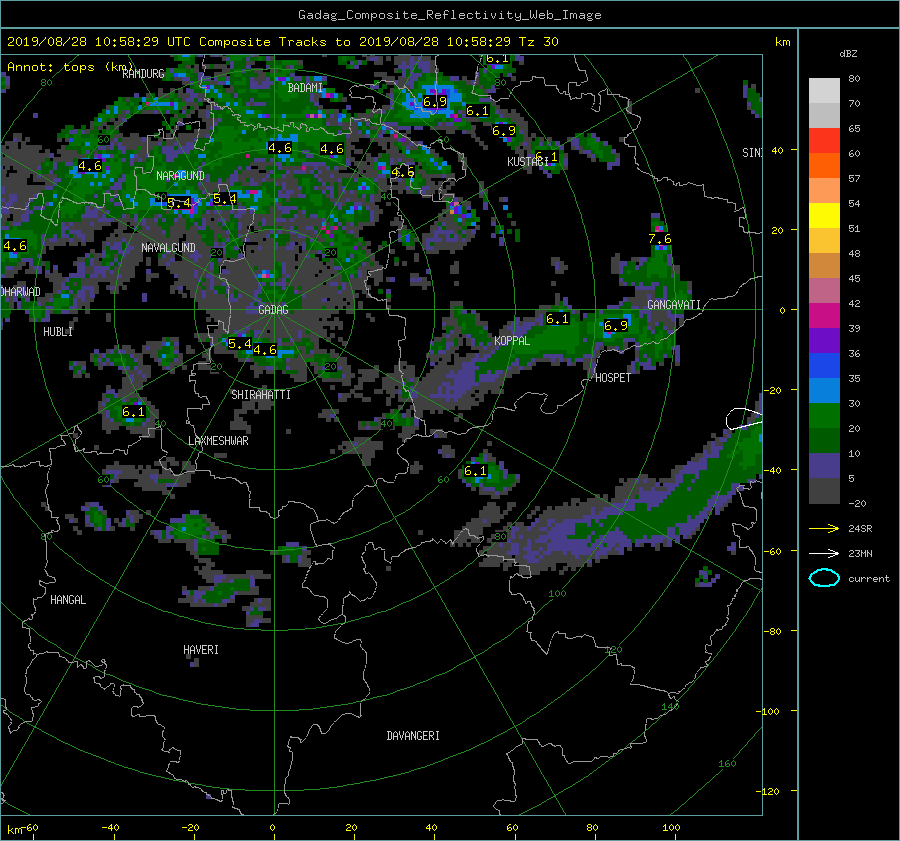Click the -60 tick on bottom km axis
This screenshot has height=841, width=900.
32,828
